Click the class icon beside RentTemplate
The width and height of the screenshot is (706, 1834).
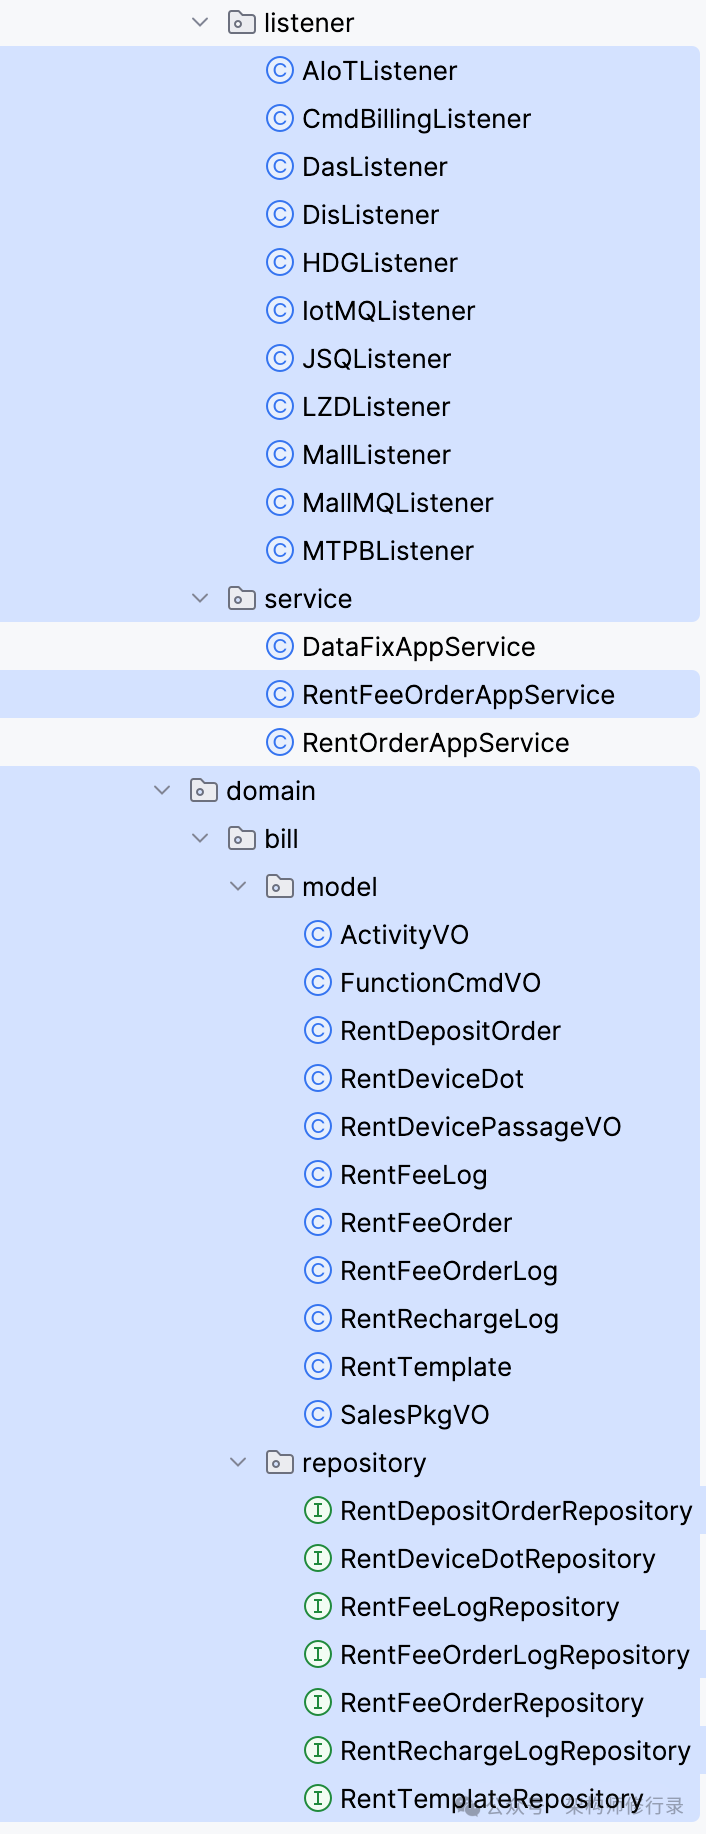point(318,1366)
